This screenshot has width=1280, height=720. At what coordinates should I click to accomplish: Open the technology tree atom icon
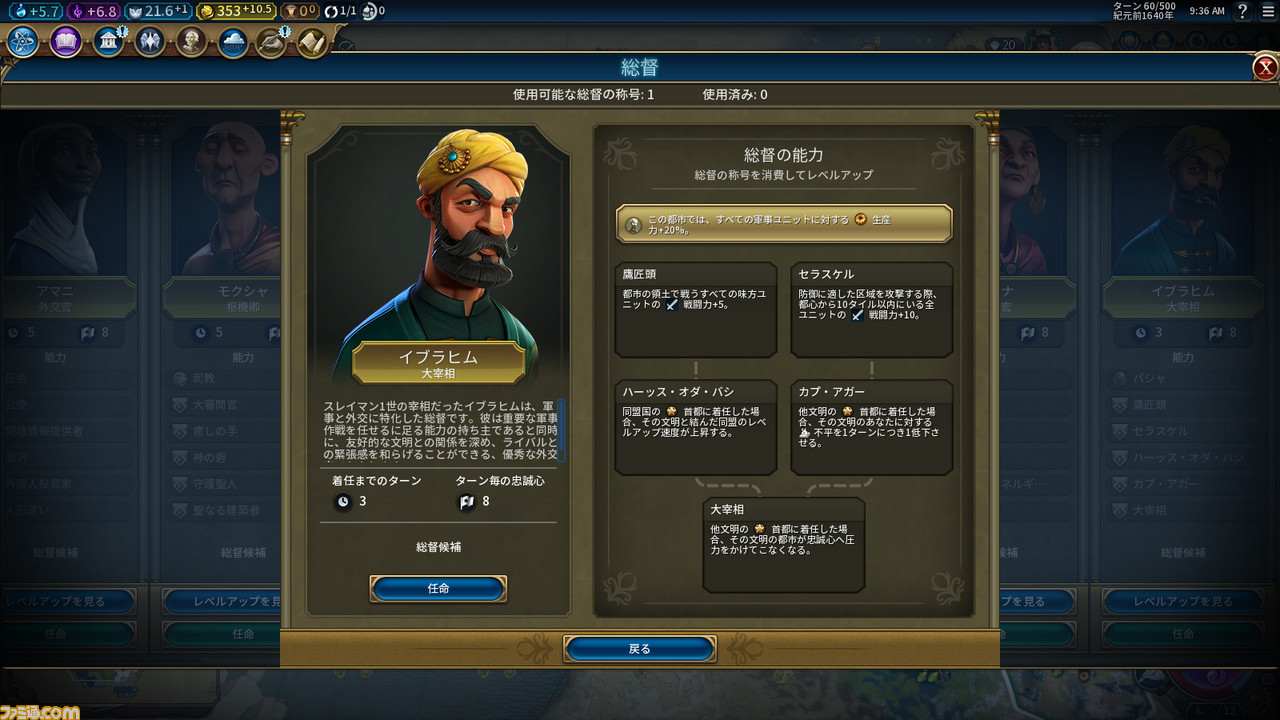point(24,42)
